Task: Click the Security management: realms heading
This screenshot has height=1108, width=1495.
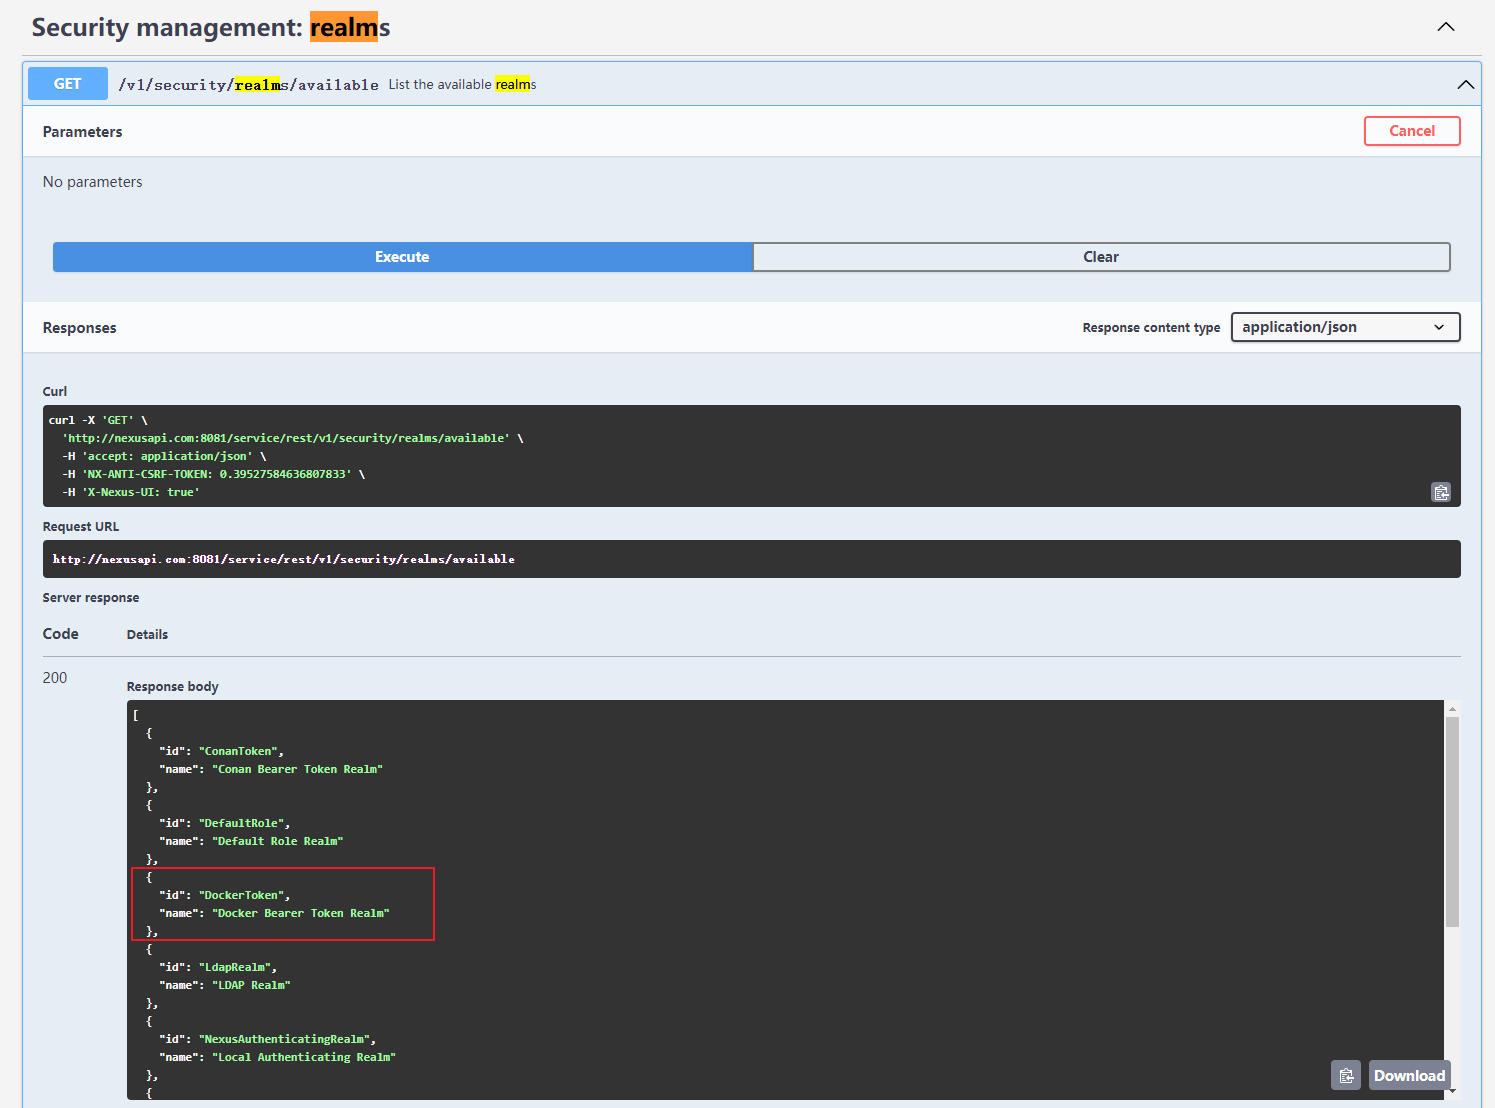Action: (x=211, y=27)
